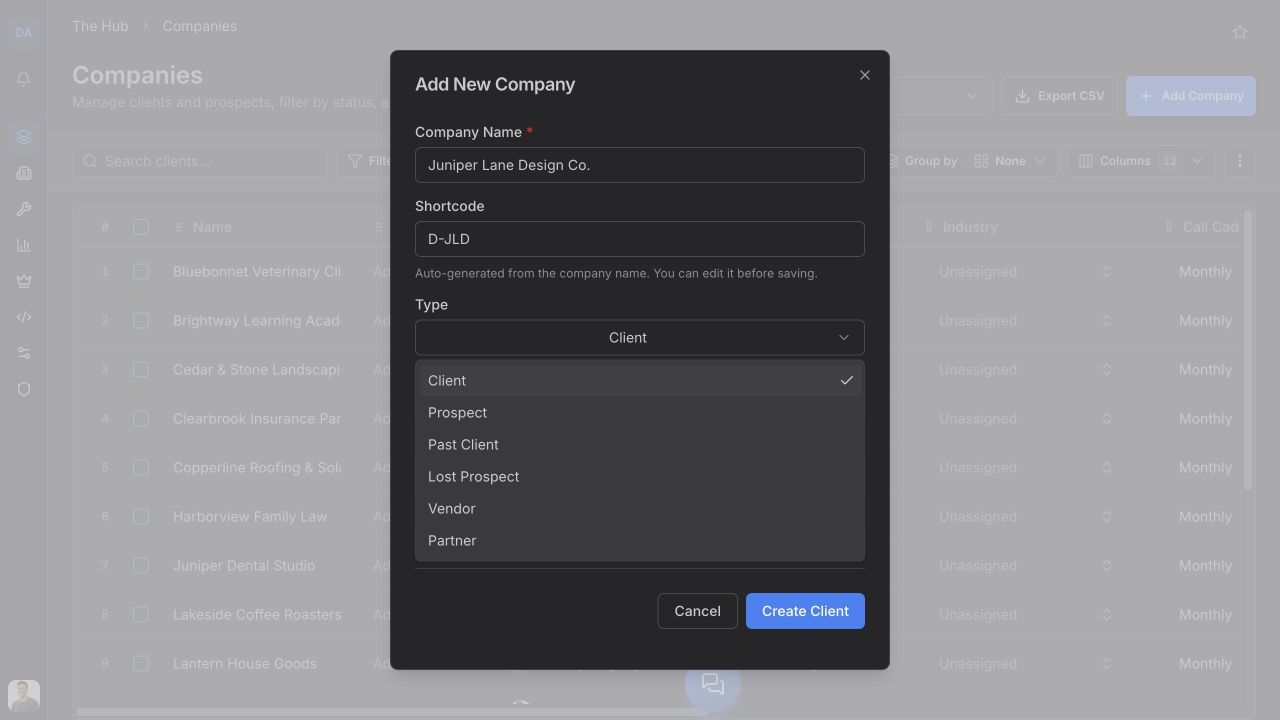Collapse the Type dropdown showing Client

(x=640, y=338)
